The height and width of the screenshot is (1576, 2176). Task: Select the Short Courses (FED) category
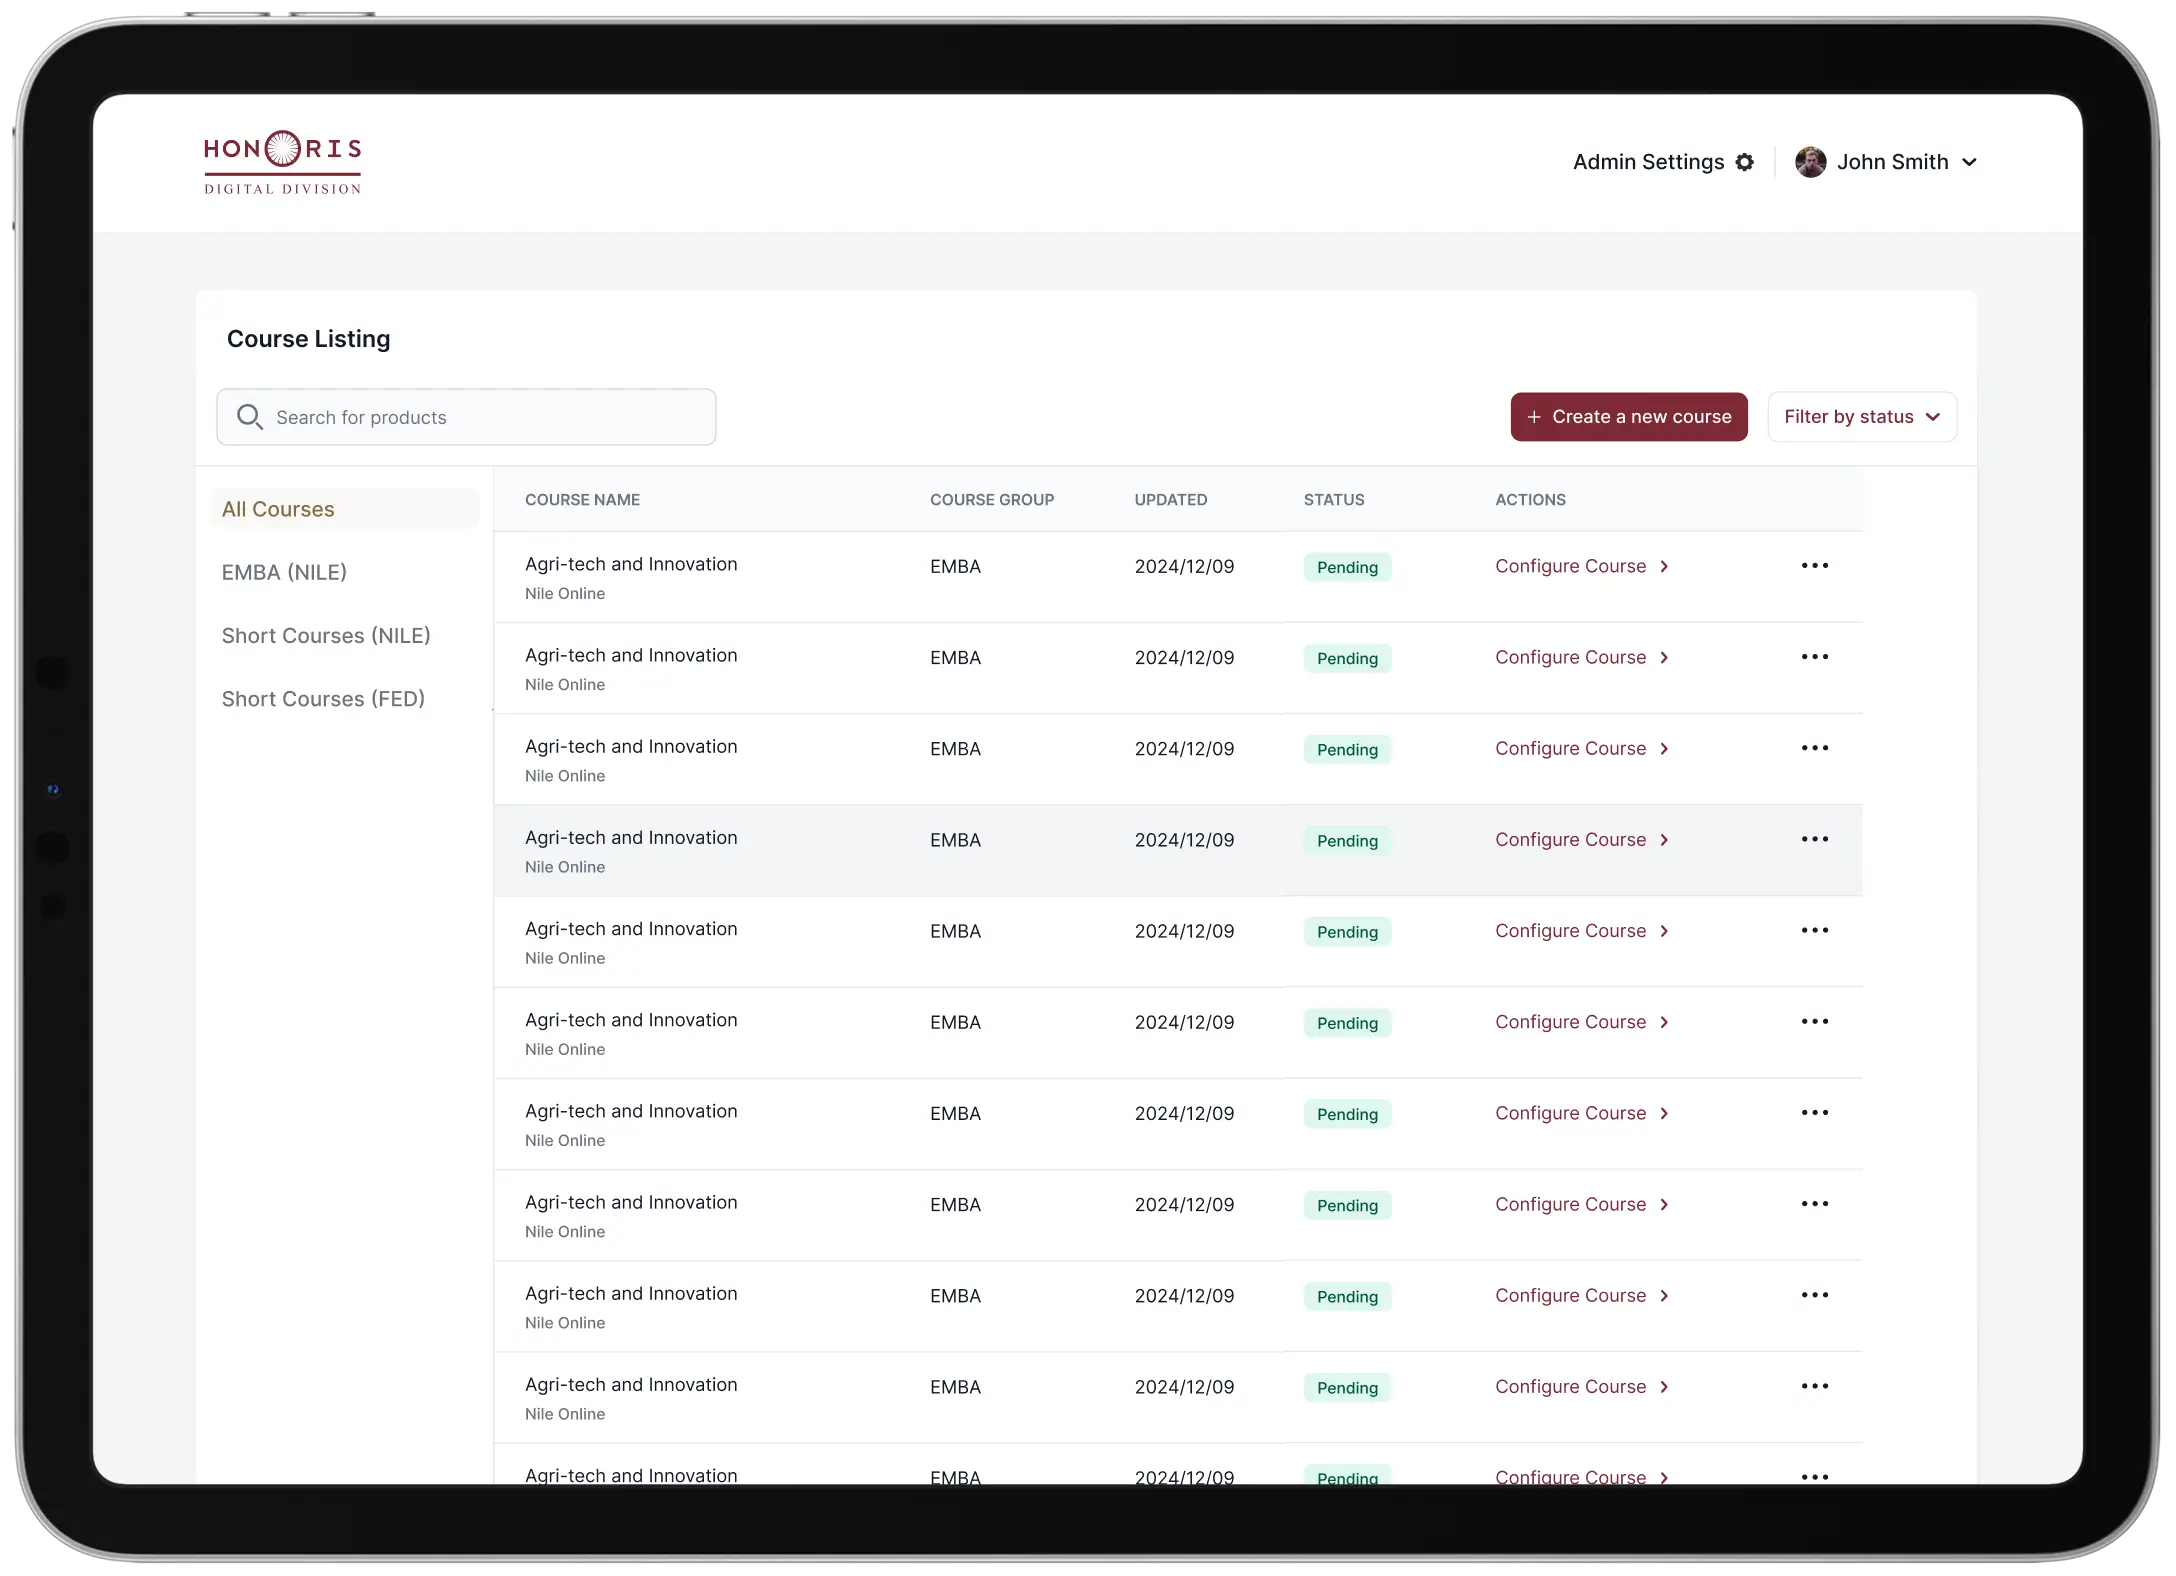(x=323, y=699)
